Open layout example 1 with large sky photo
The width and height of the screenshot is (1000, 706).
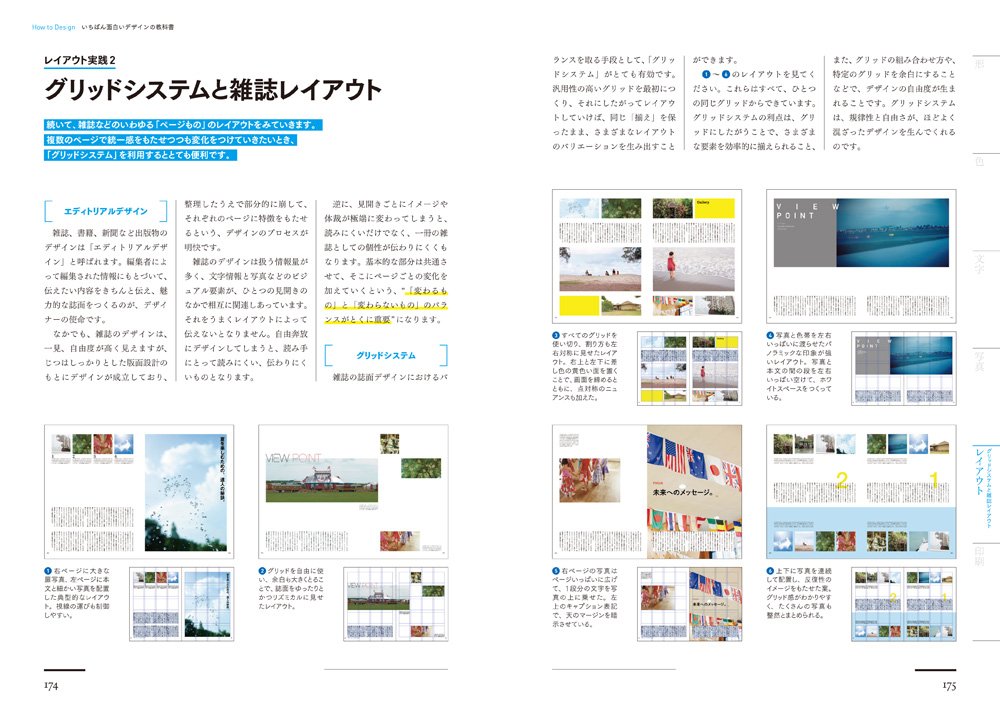pyautogui.click(x=139, y=492)
